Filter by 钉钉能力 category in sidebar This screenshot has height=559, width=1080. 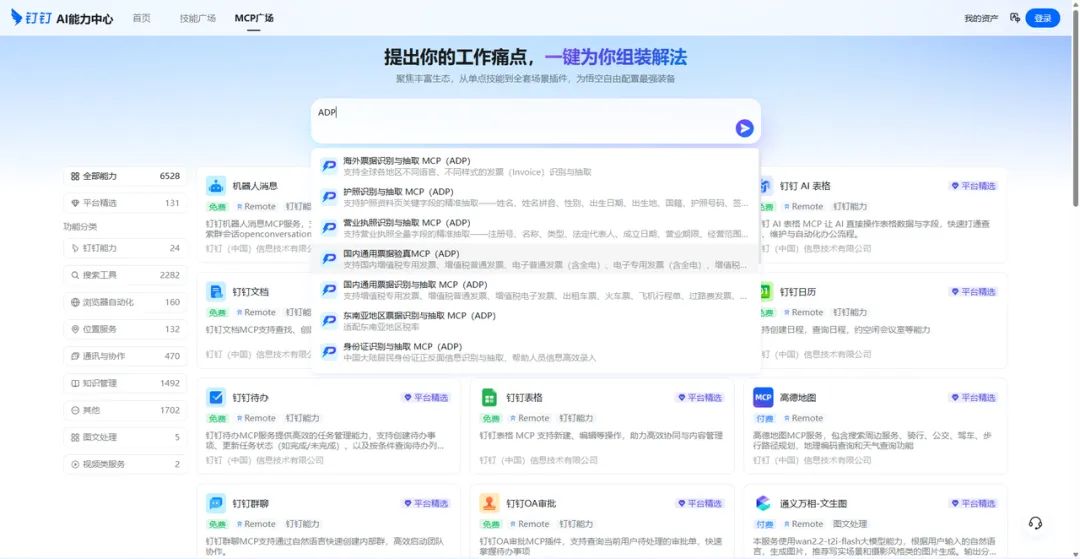click(x=125, y=248)
